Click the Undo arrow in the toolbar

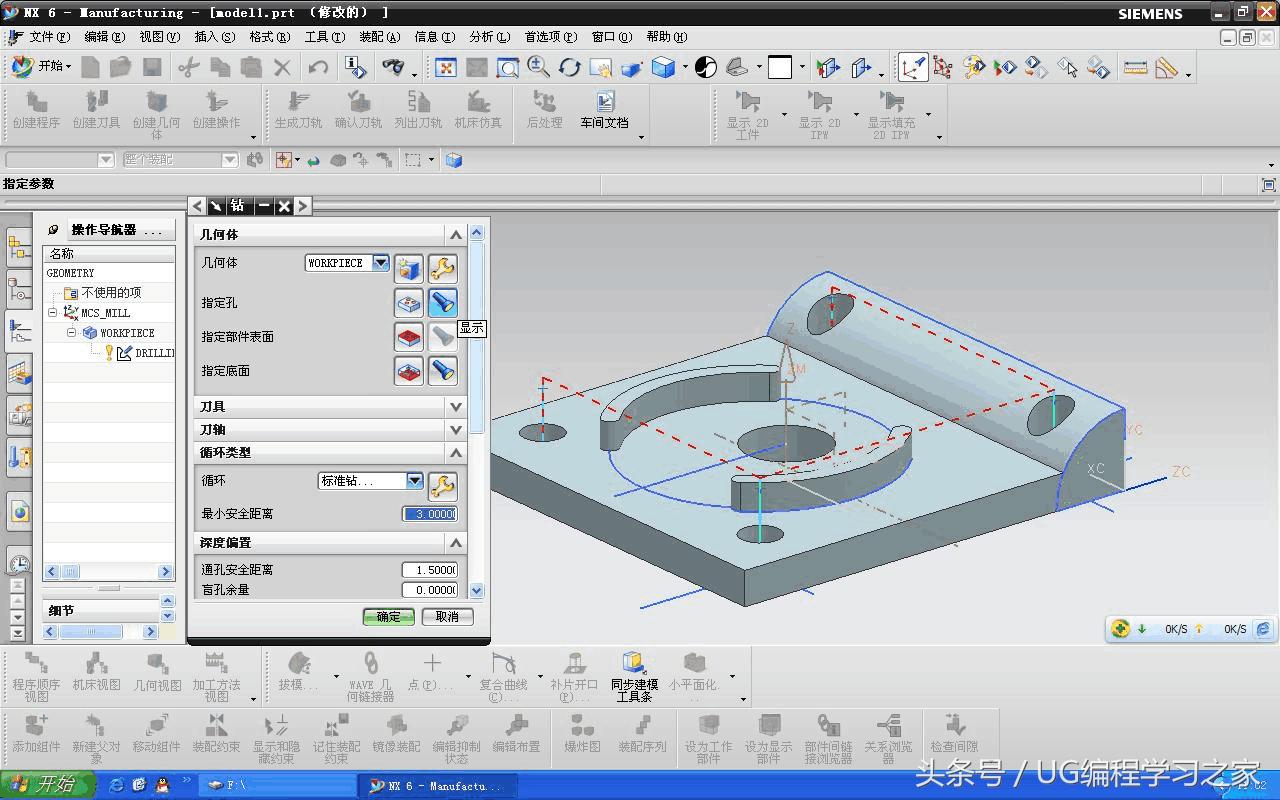318,68
